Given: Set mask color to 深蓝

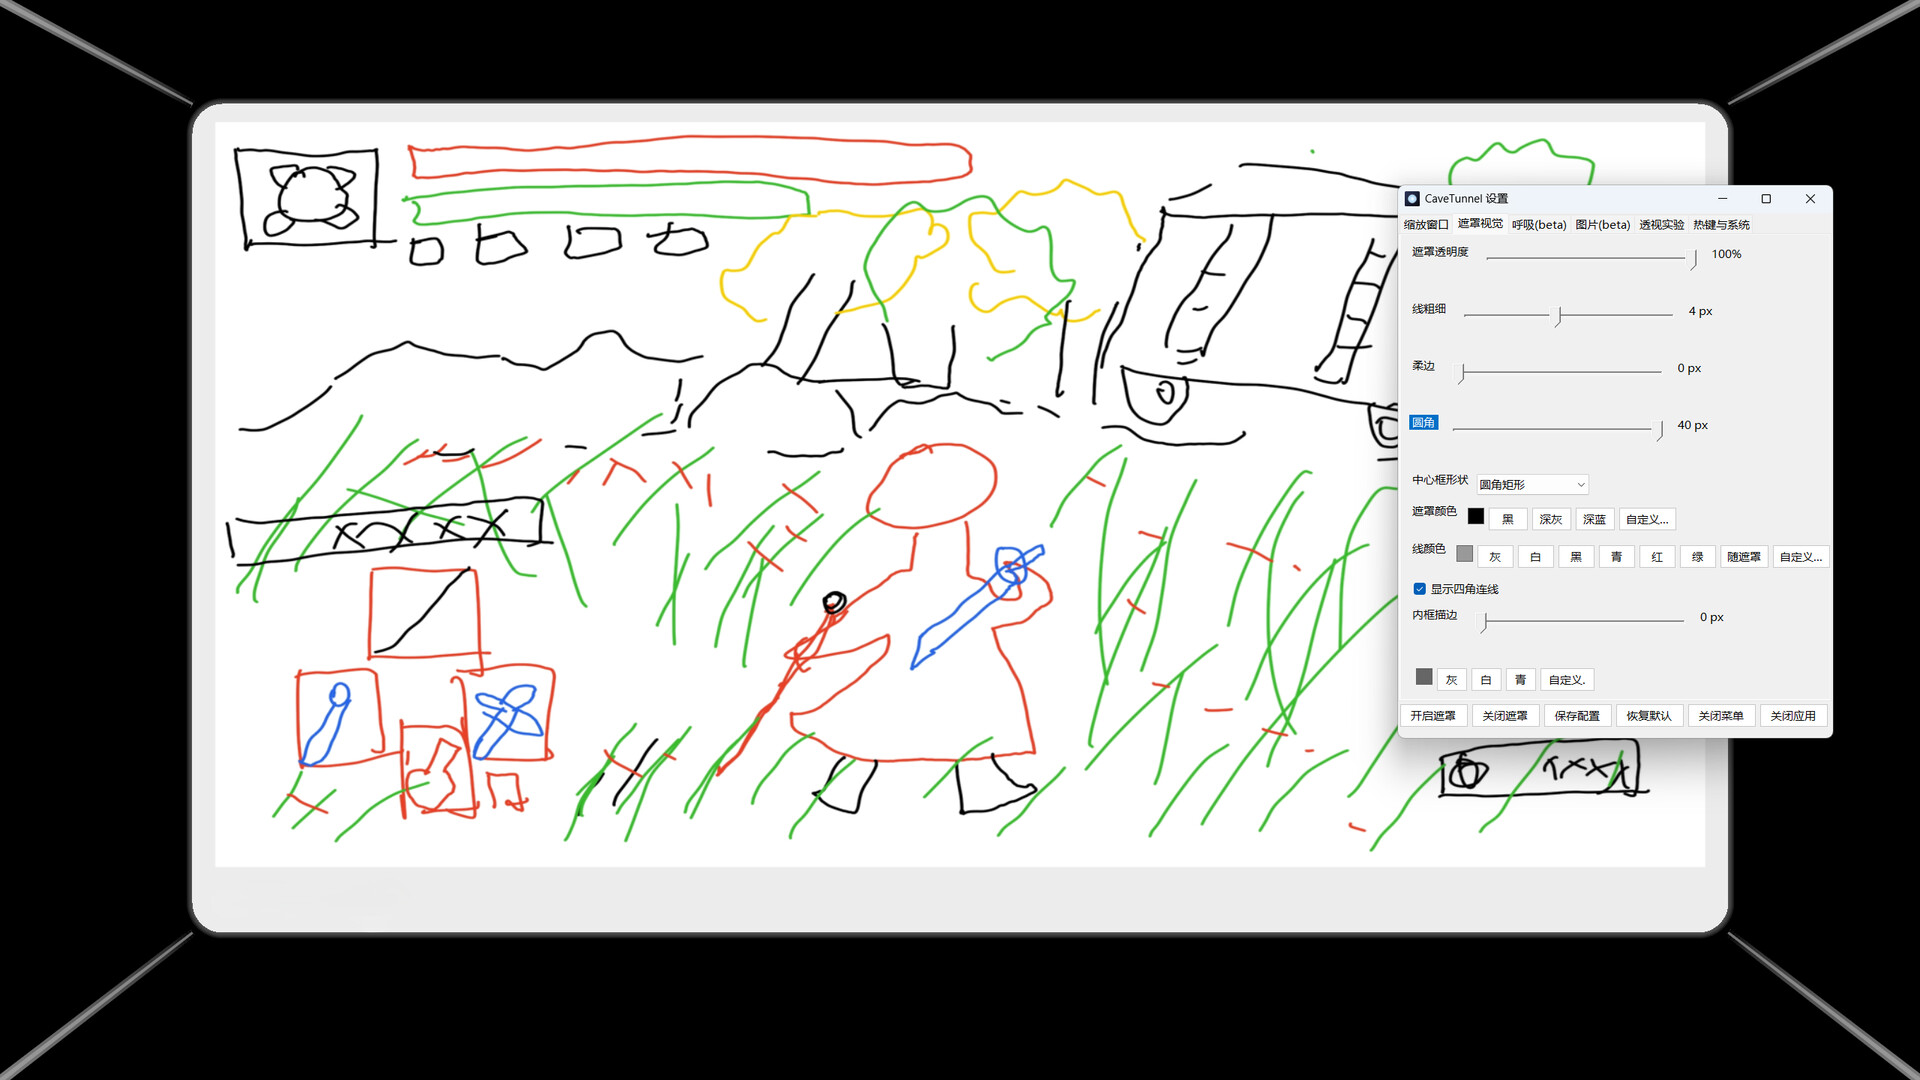Looking at the screenshot, I should [x=1595, y=519].
